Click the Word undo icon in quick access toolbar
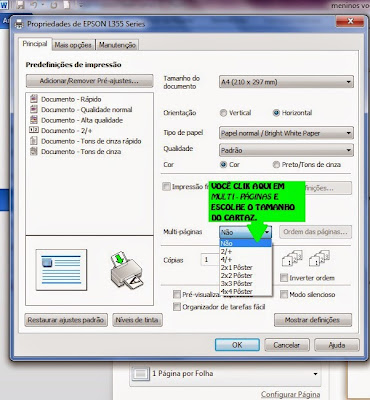The image size is (370, 400). 33,5
